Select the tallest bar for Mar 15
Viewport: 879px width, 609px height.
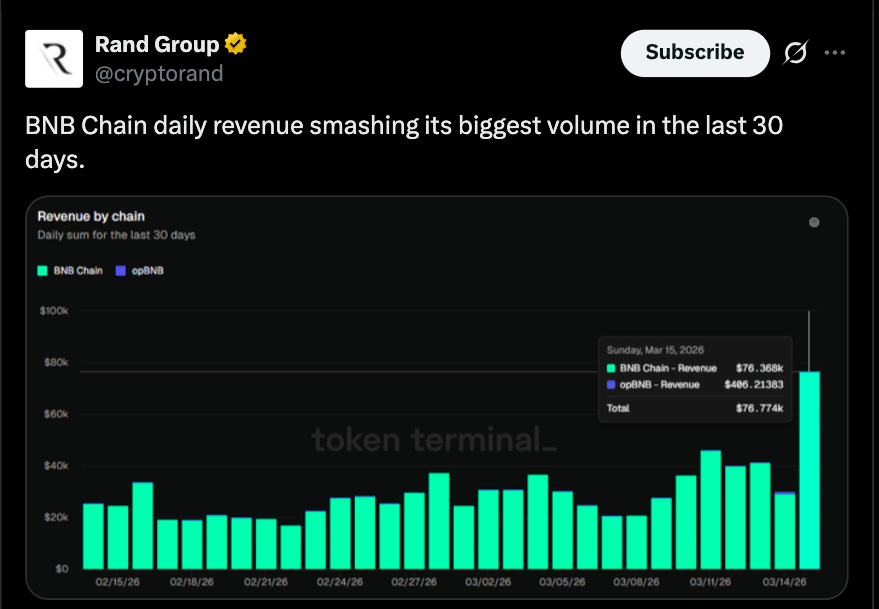[809, 470]
